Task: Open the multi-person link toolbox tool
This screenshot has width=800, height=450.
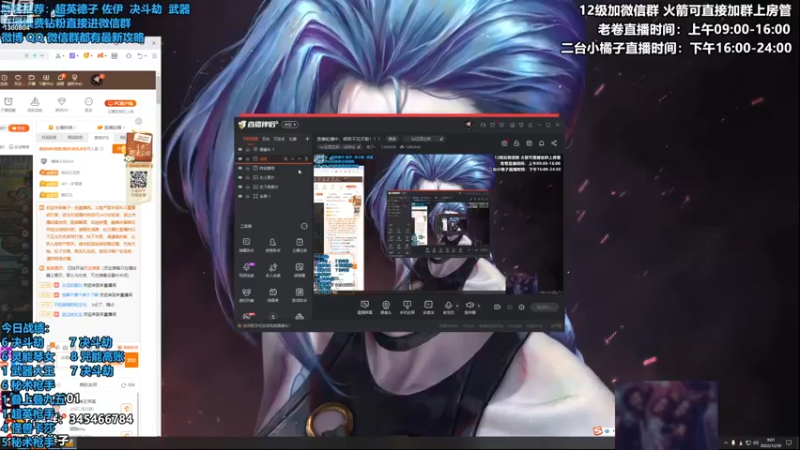Action: tap(273, 269)
